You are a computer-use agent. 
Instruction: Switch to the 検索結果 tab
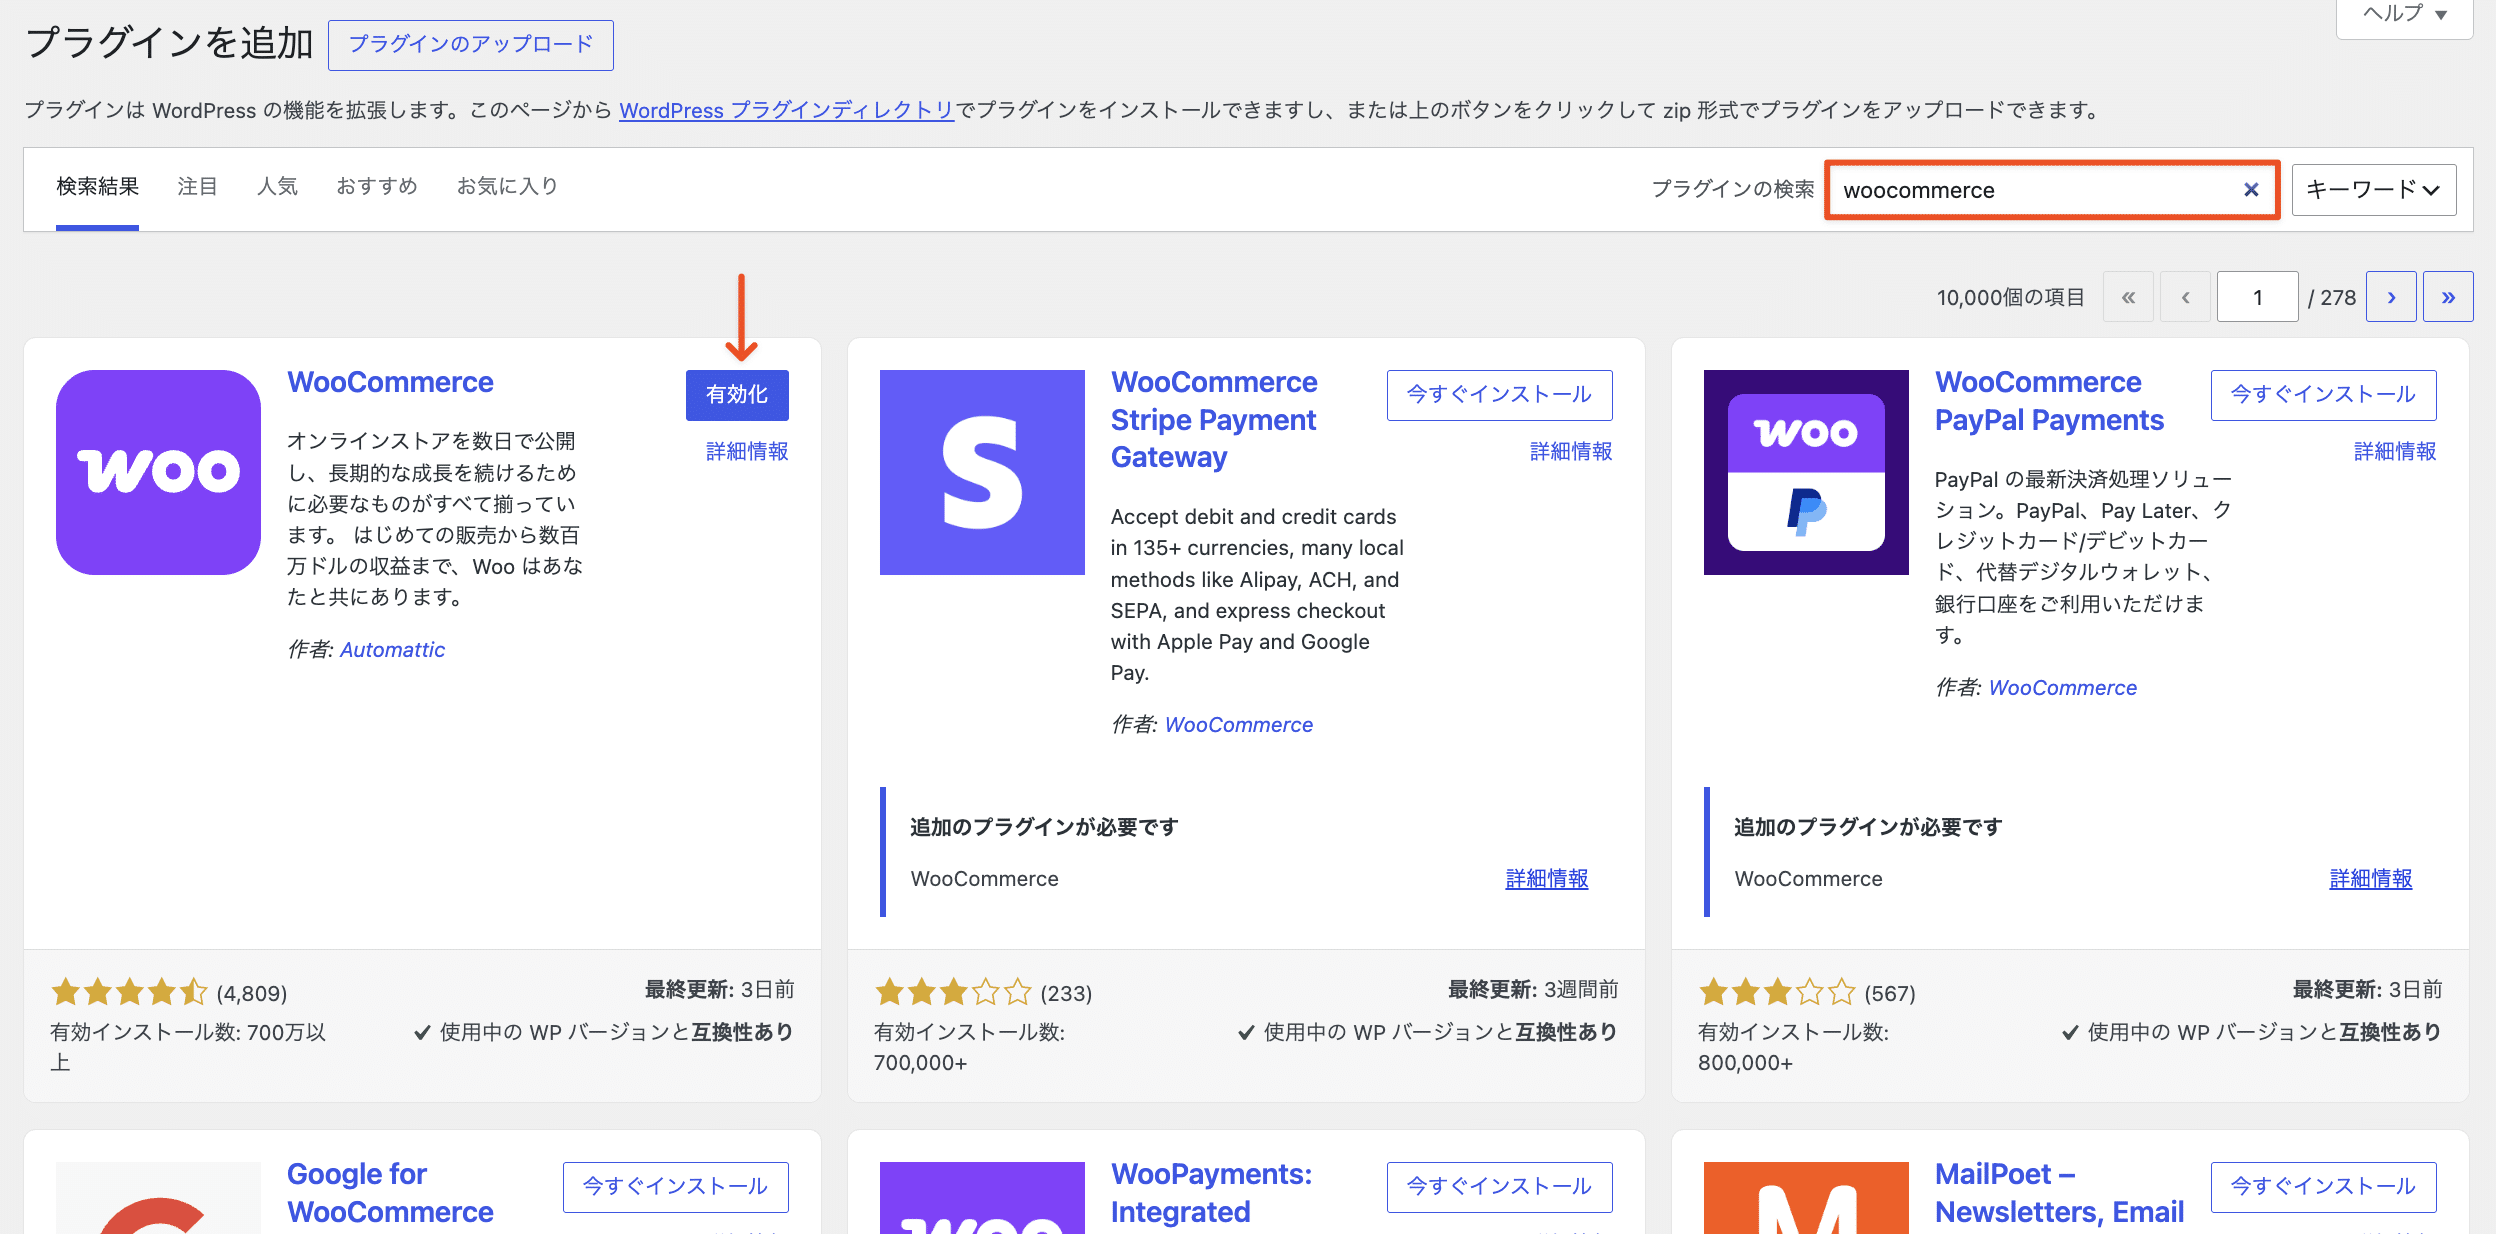tap(97, 187)
